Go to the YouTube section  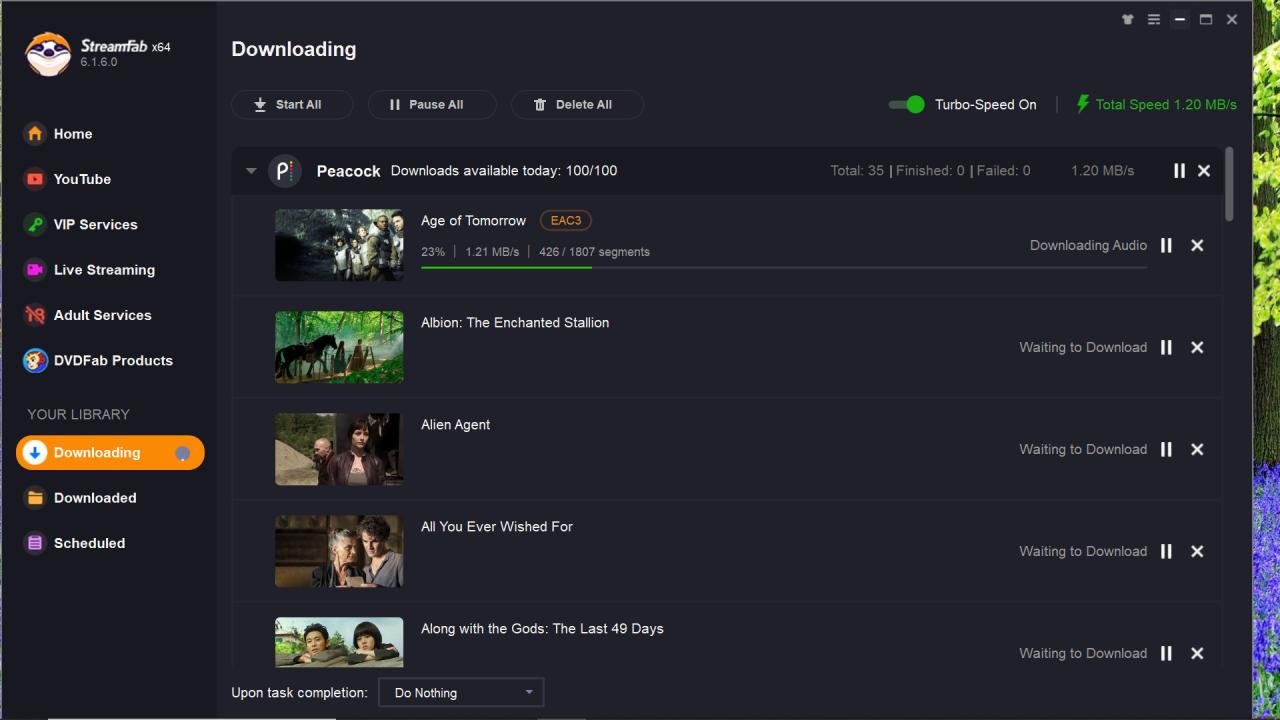[x=82, y=179]
